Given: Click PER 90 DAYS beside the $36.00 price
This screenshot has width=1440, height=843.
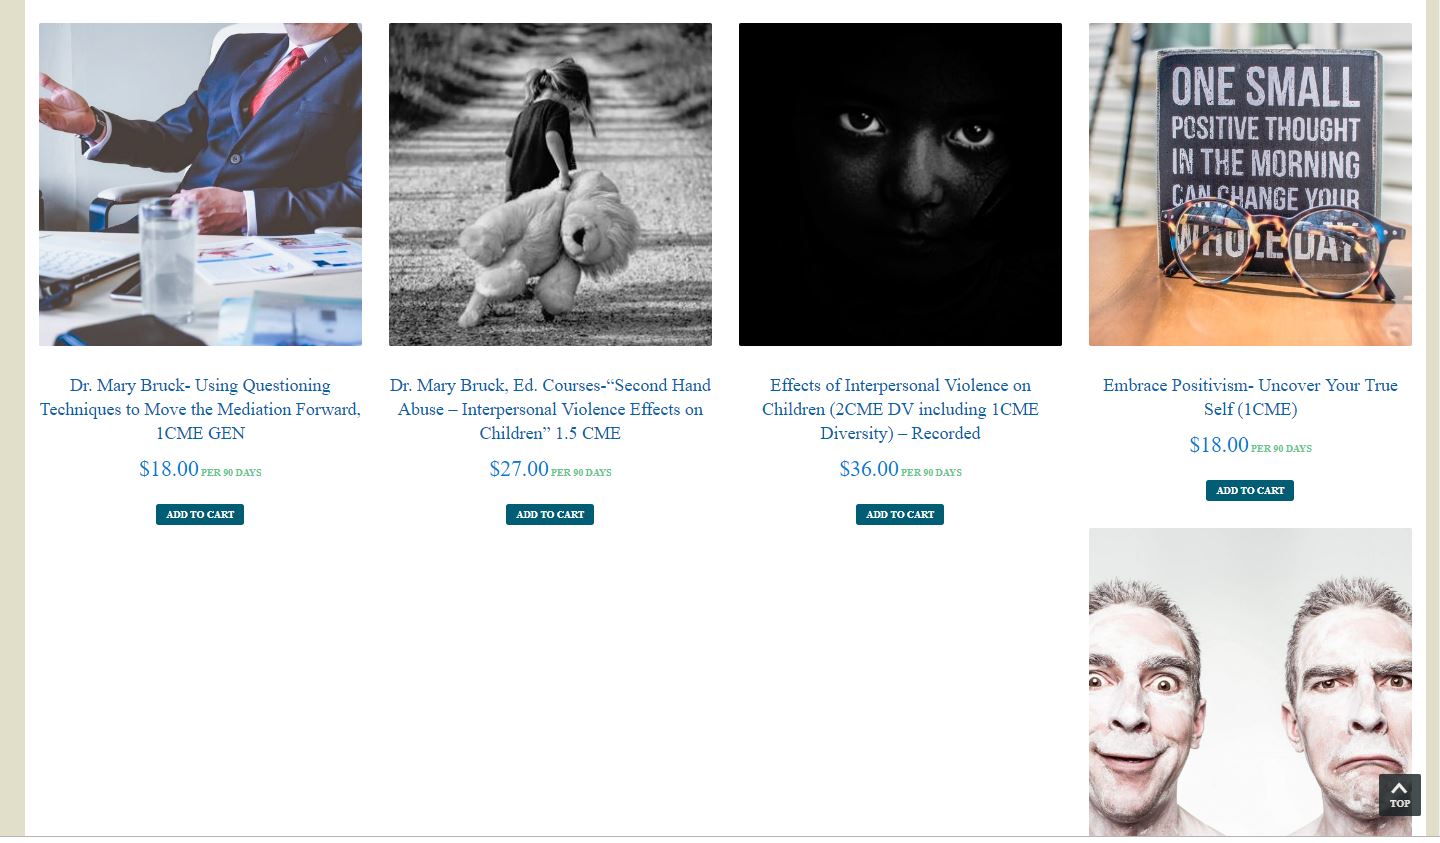Looking at the screenshot, I should (x=931, y=473).
